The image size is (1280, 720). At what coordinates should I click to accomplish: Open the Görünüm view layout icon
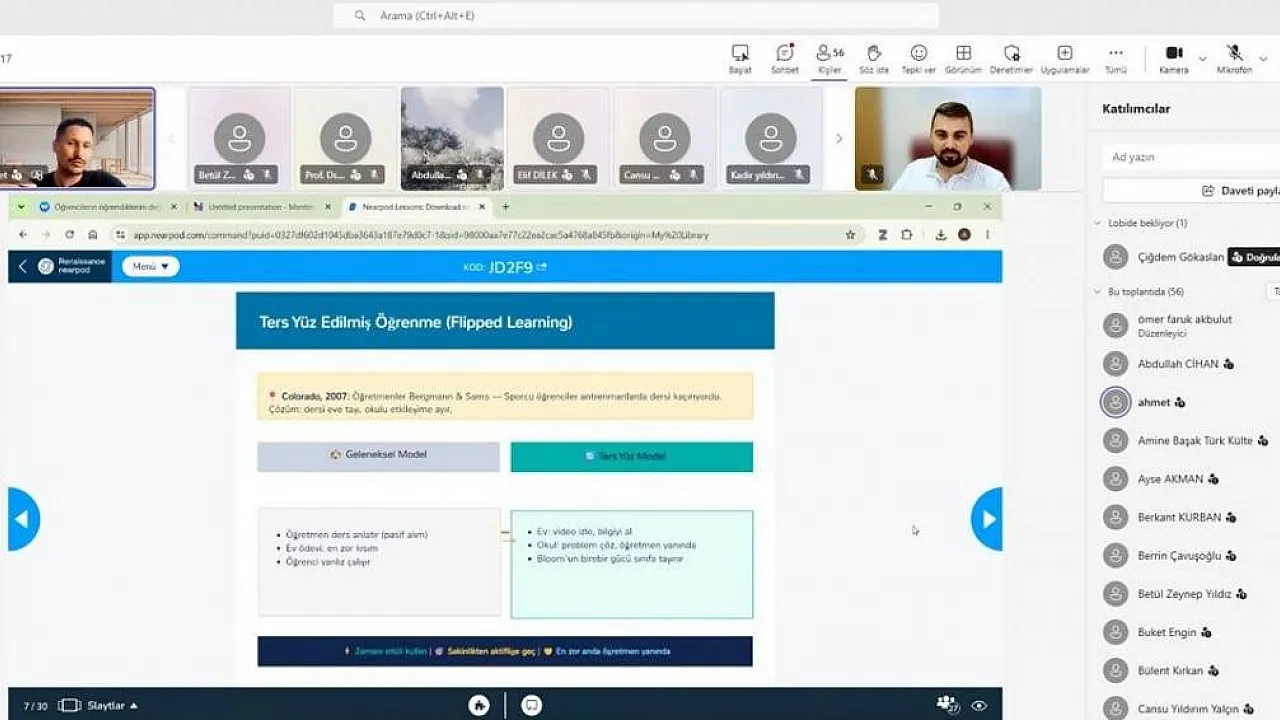[x=963, y=58]
